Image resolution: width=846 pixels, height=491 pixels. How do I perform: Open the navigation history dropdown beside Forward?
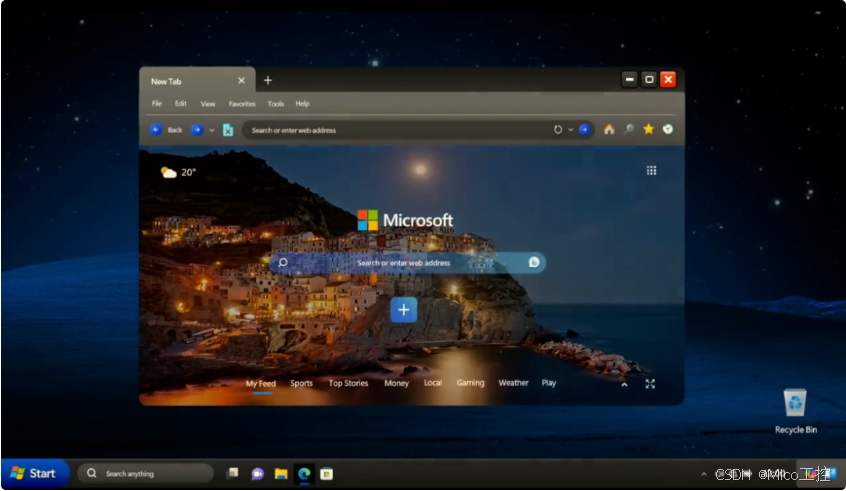(x=212, y=130)
